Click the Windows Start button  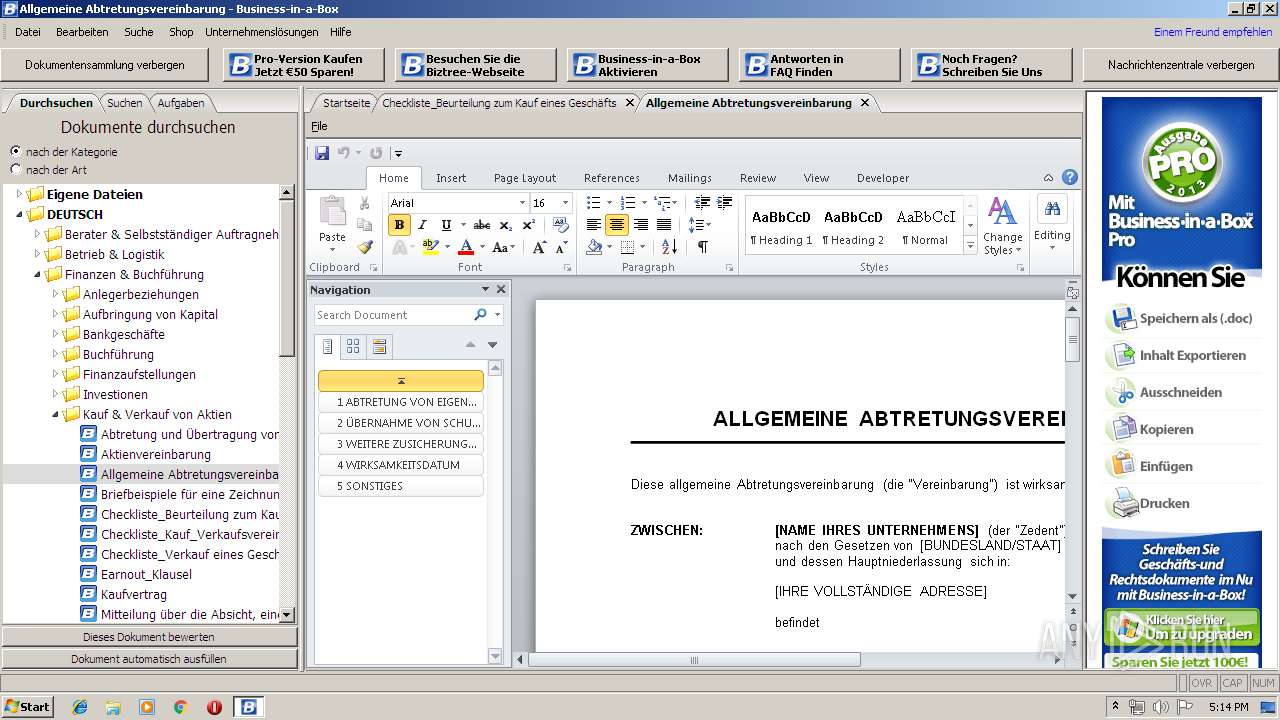point(27,707)
